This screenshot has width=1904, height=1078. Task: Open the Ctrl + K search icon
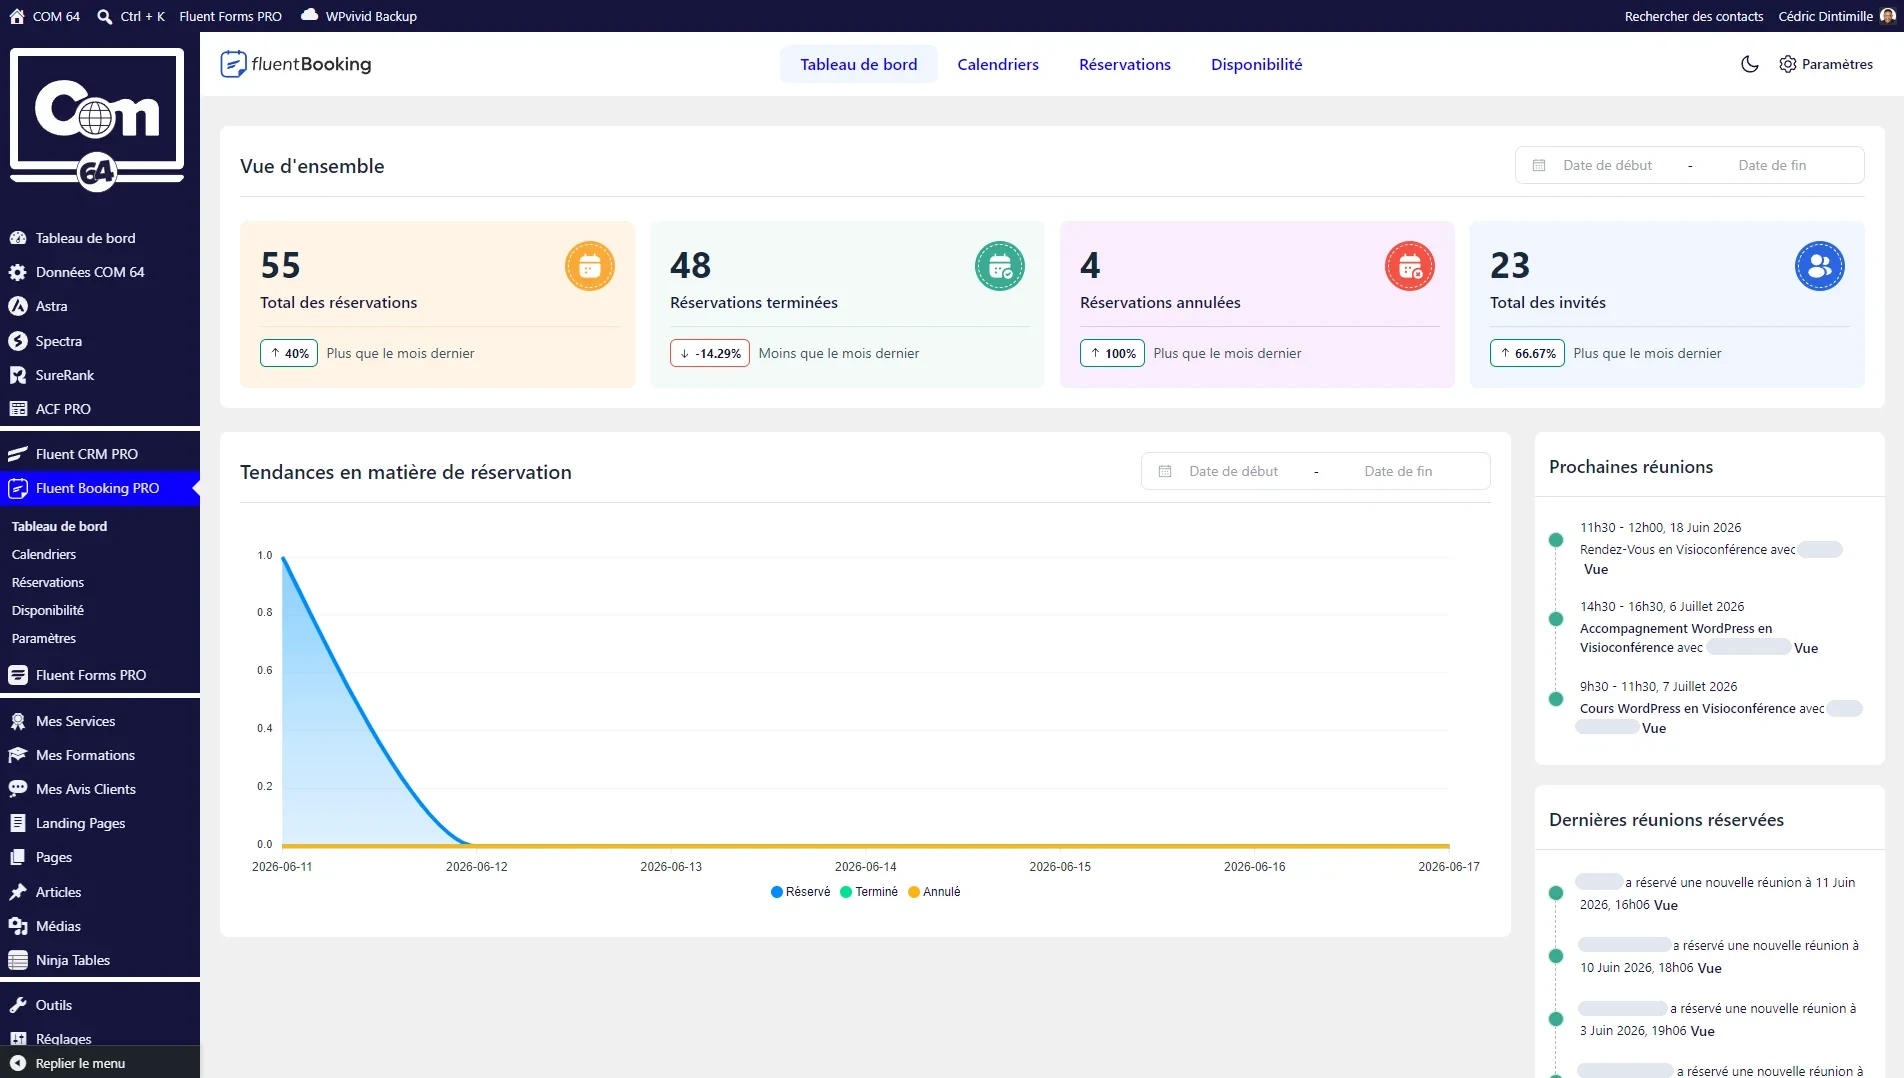(x=104, y=16)
